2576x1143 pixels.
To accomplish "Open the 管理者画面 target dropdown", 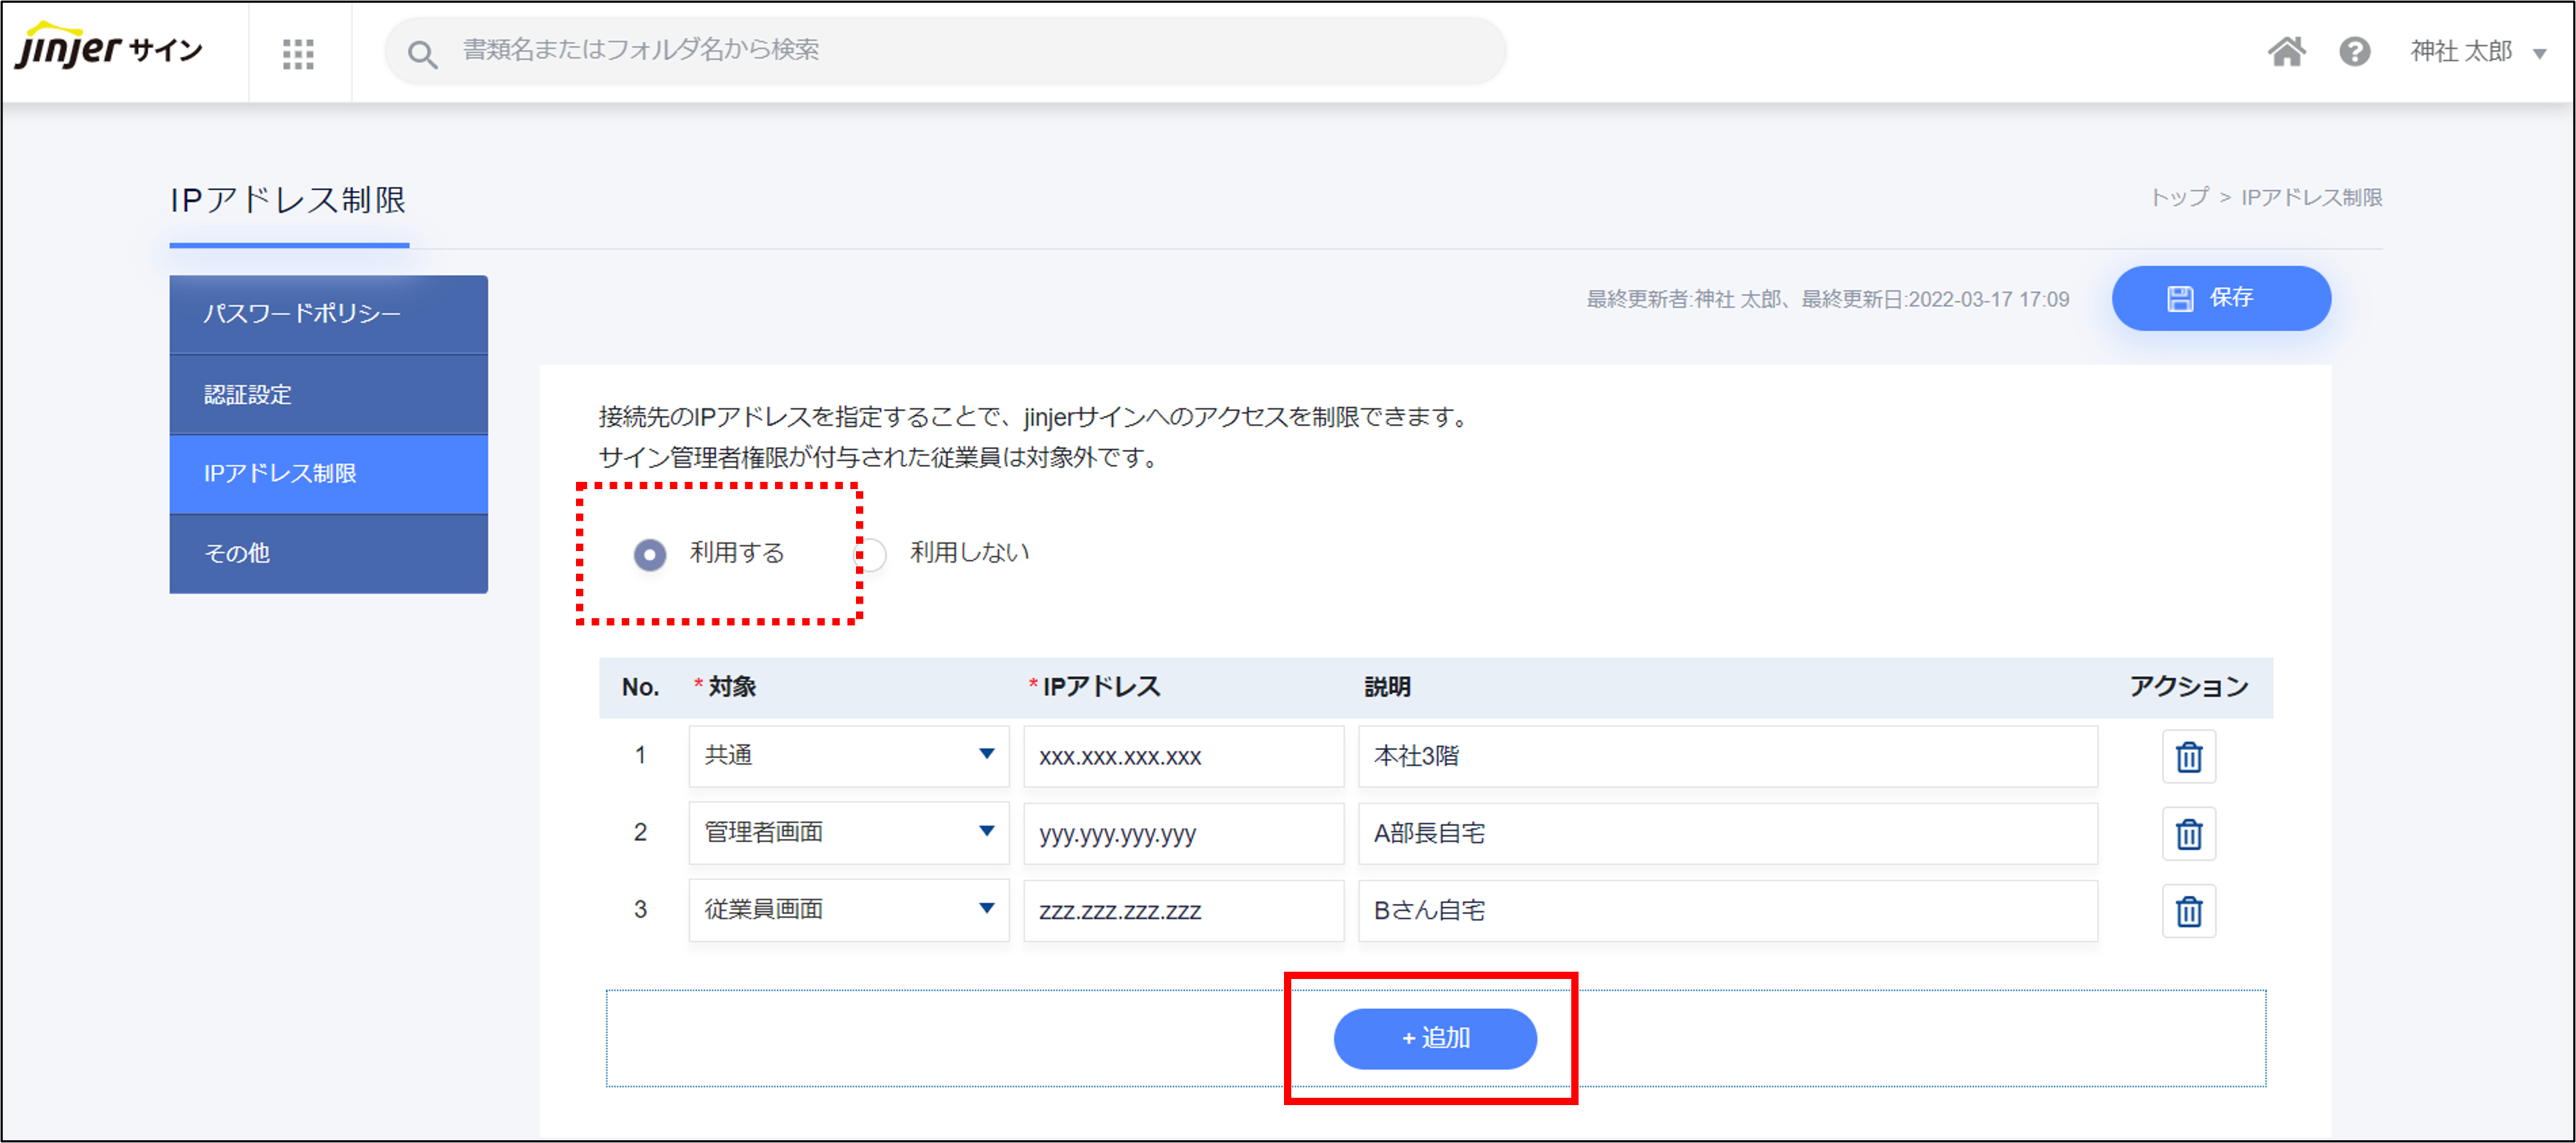I will tap(848, 833).
